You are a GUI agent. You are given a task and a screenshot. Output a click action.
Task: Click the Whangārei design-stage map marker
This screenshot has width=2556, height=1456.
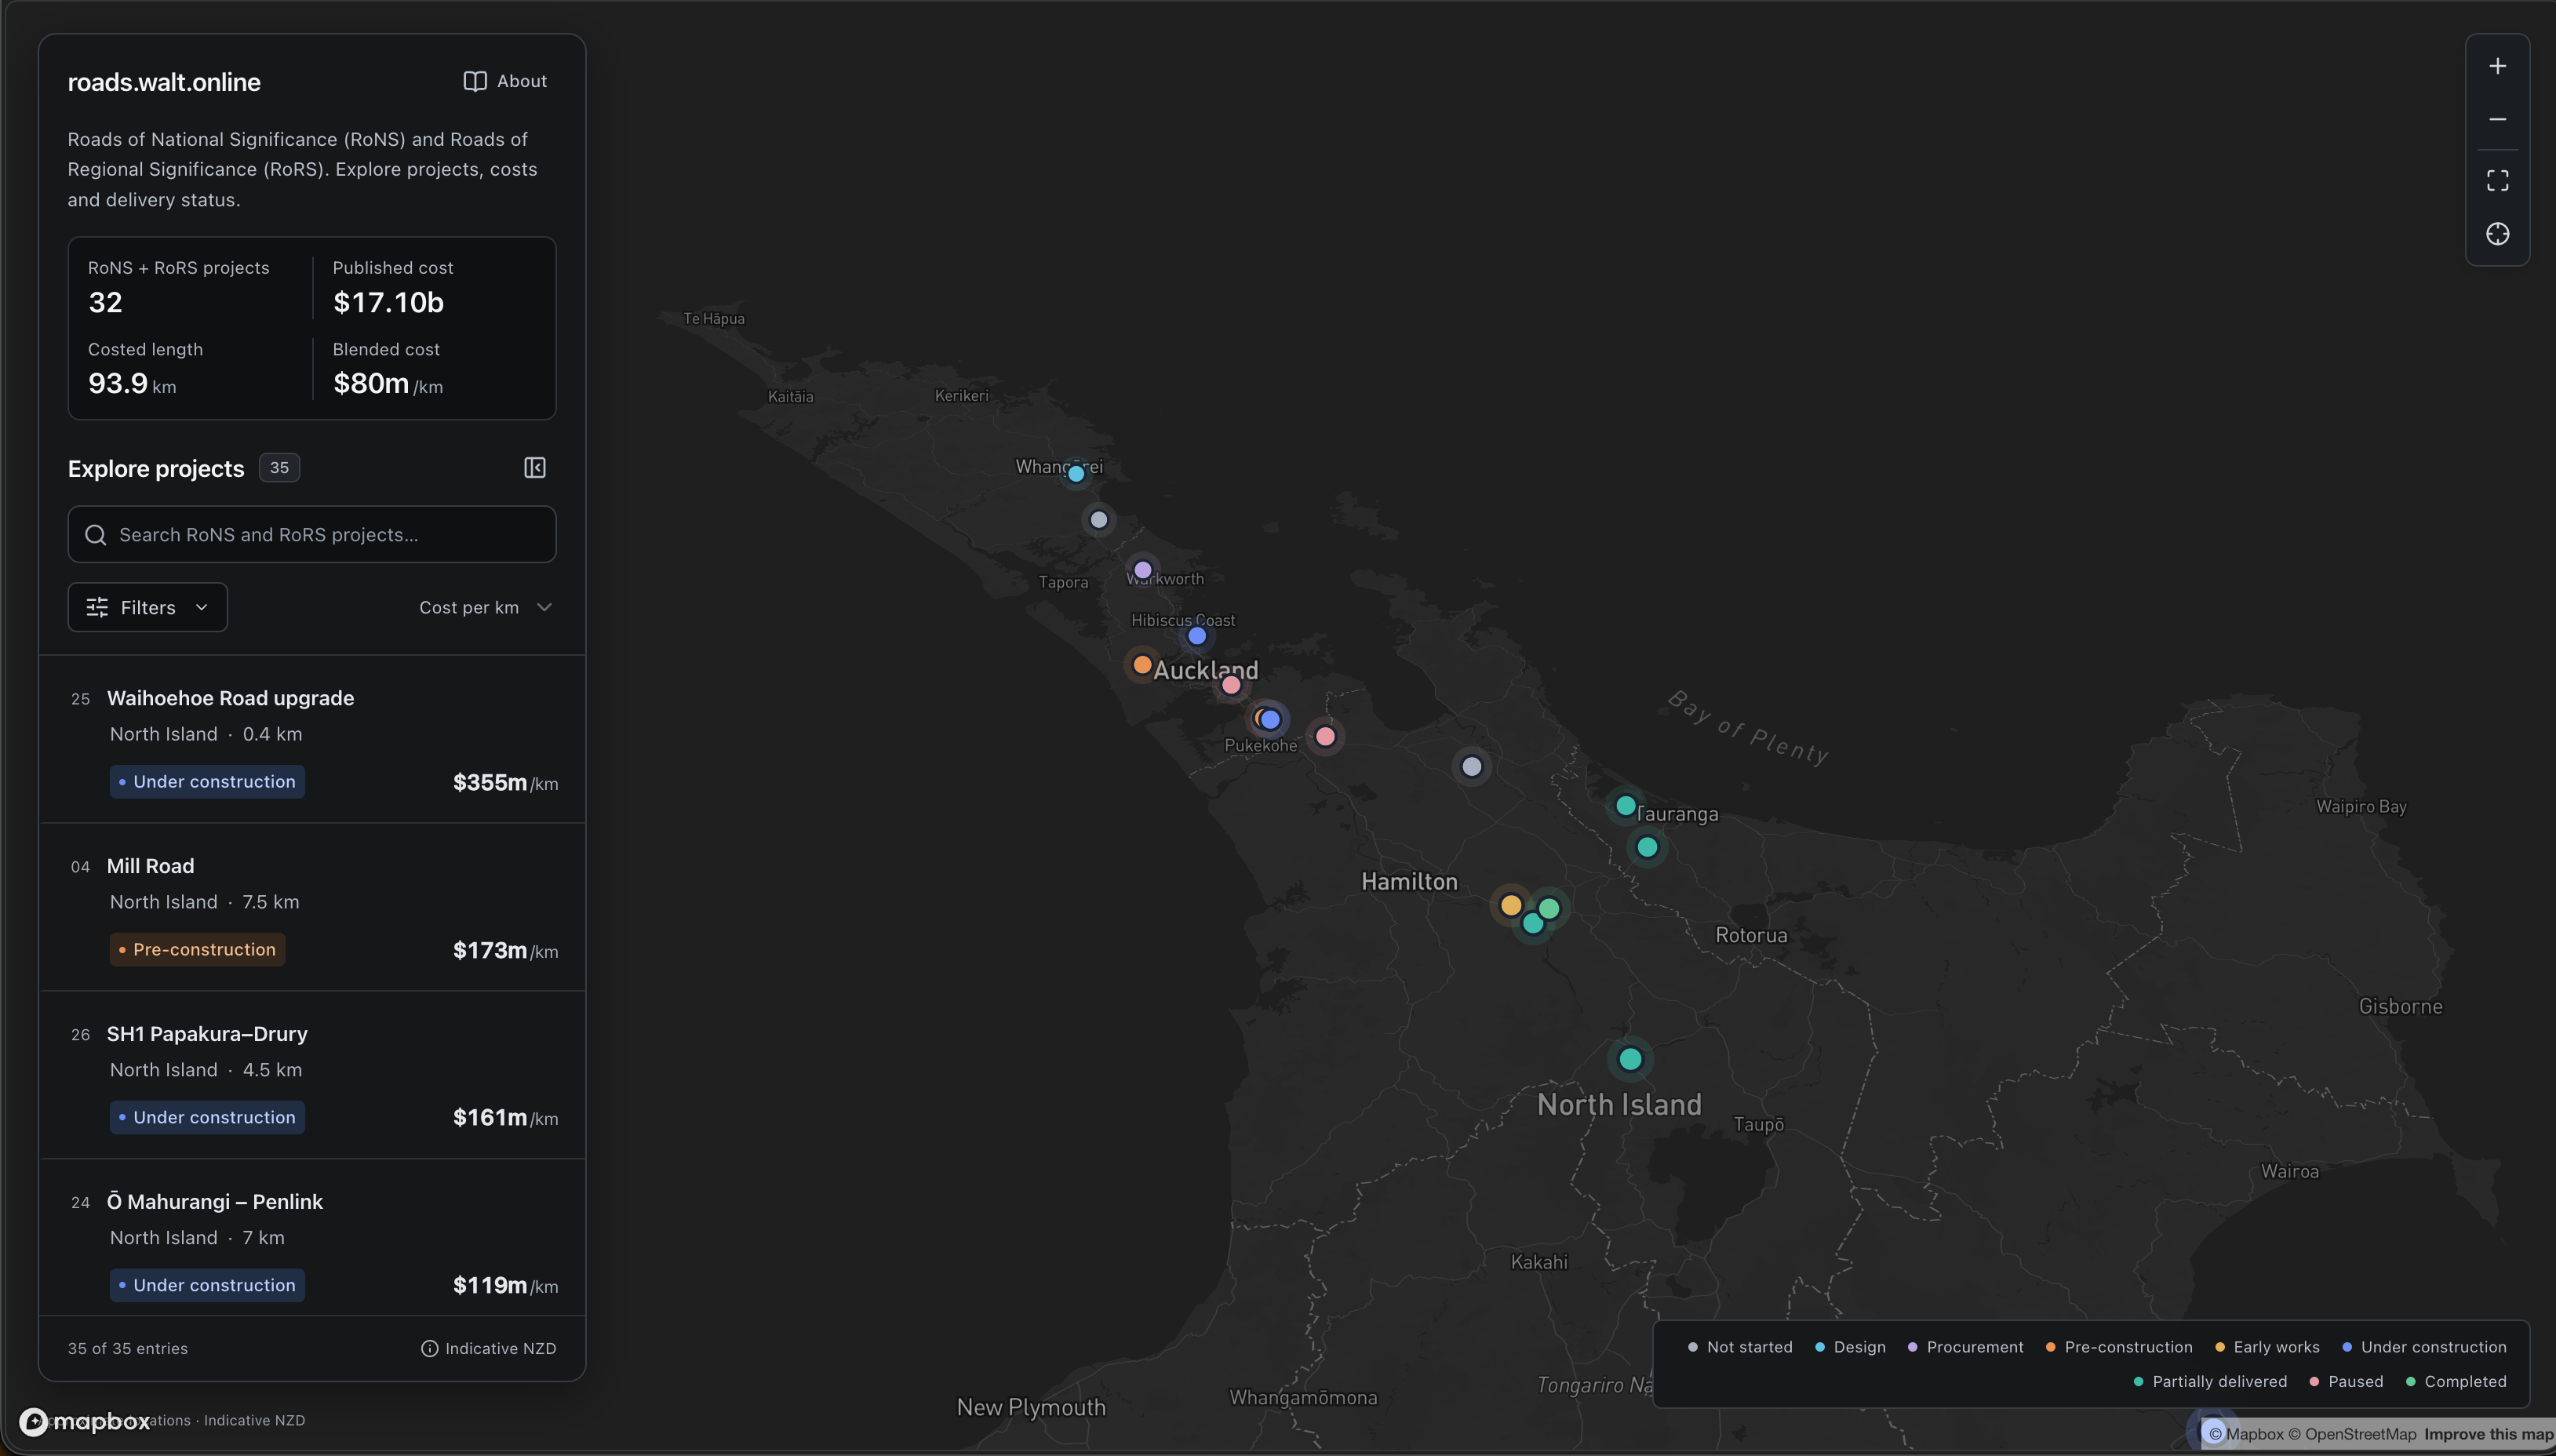[x=1076, y=474]
